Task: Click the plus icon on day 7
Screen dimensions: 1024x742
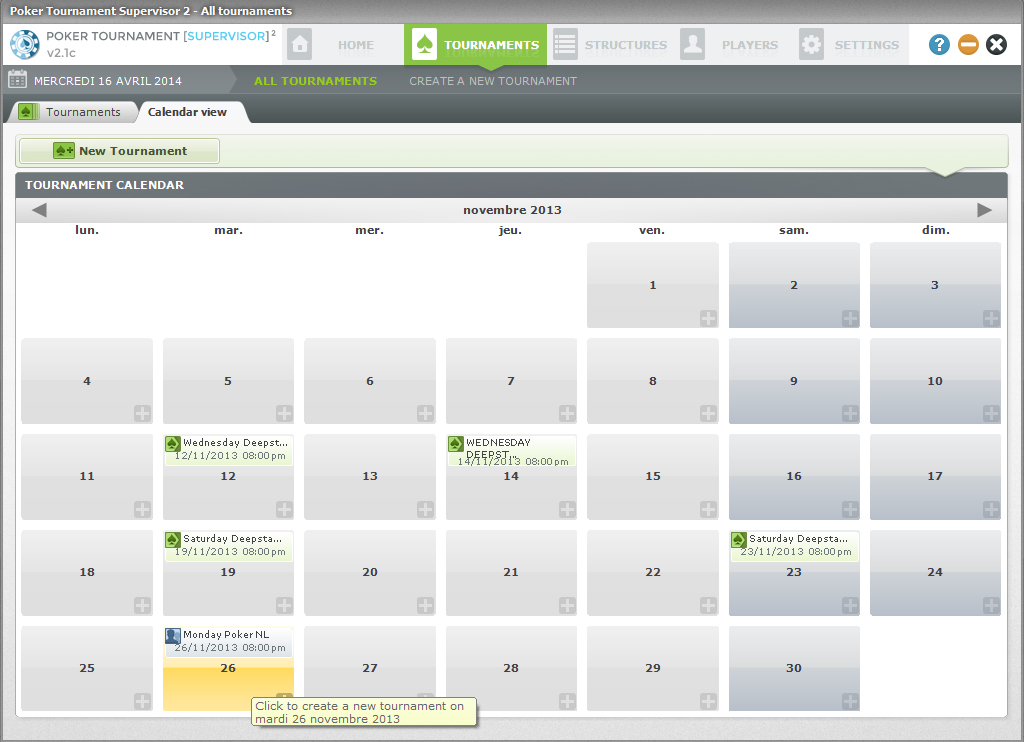Action: pyautogui.click(x=567, y=413)
